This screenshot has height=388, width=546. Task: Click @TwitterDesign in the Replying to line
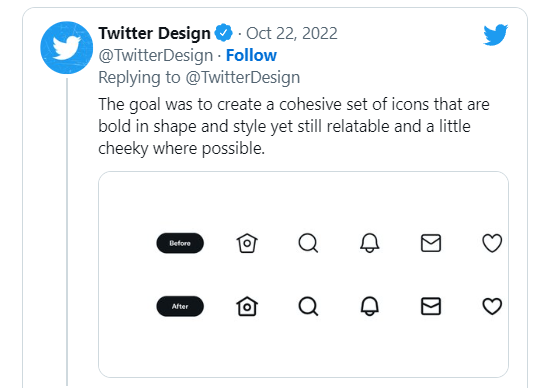[x=243, y=77]
